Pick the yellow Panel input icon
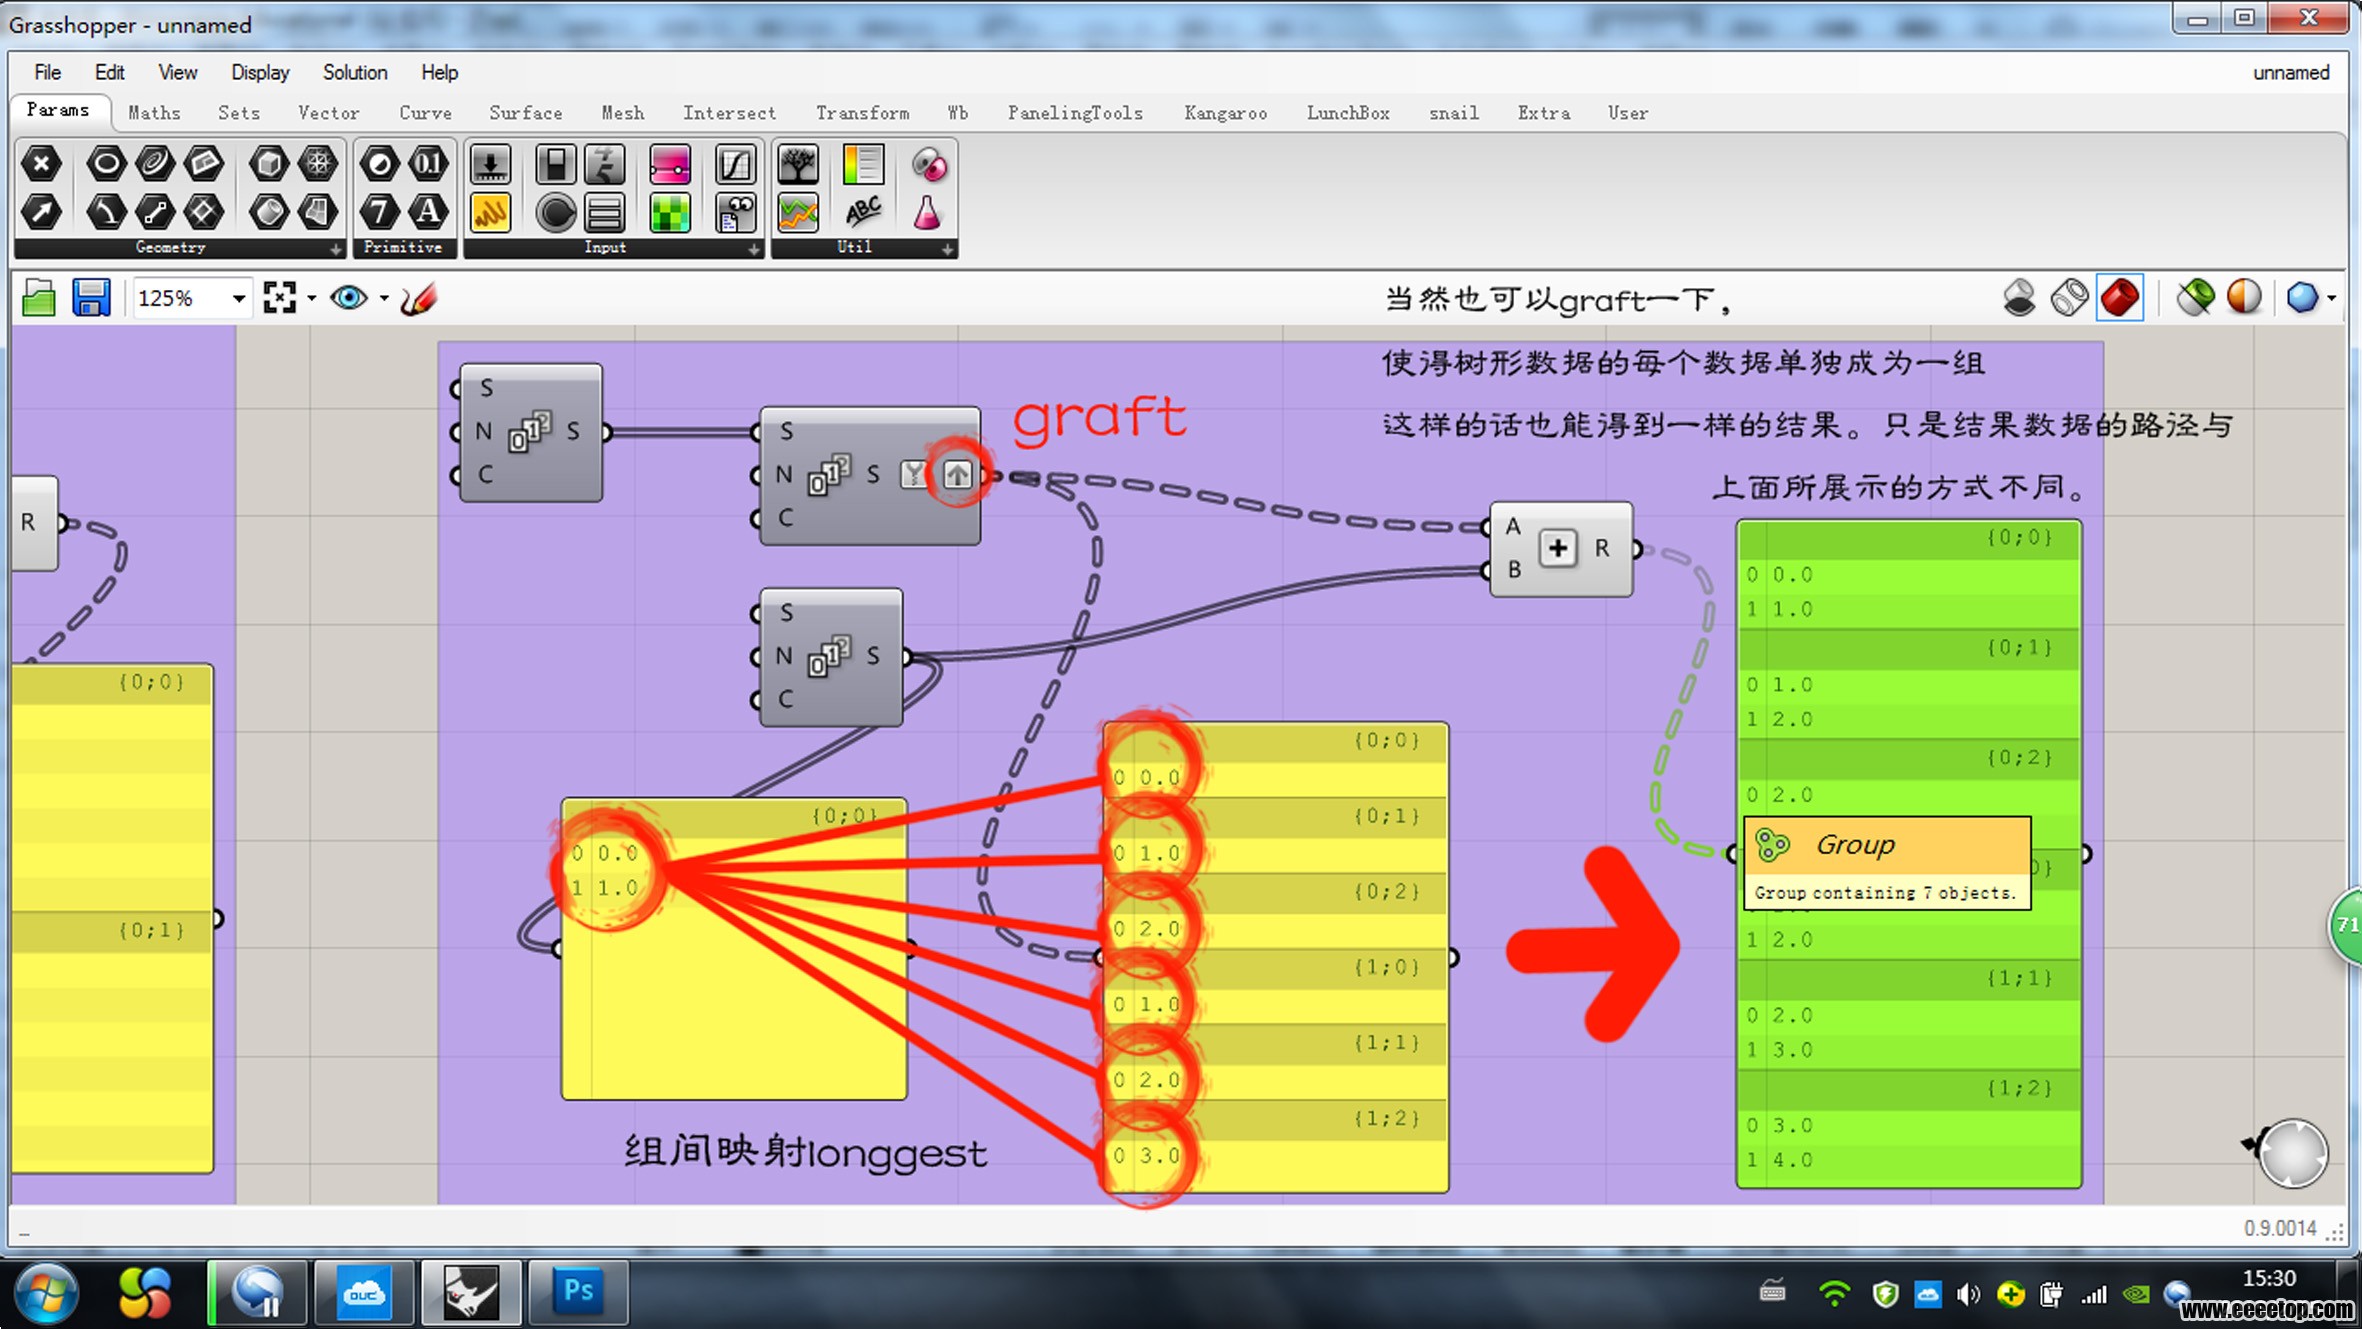 (x=490, y=212)
